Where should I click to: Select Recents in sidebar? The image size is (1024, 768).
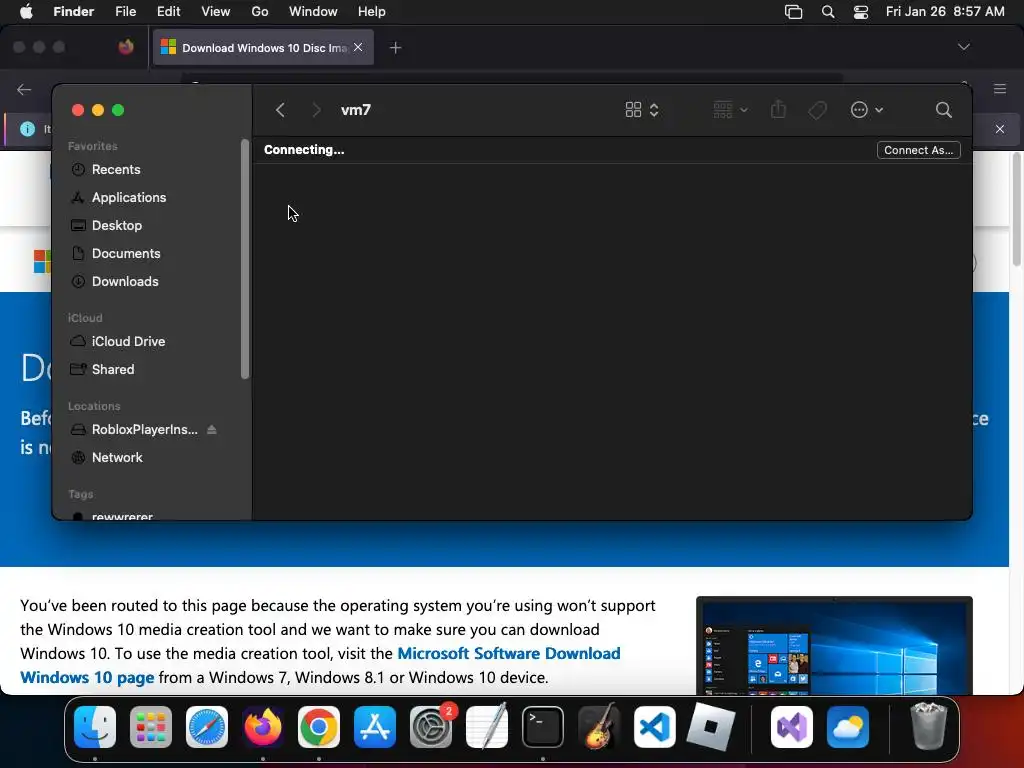pos(115,169)
